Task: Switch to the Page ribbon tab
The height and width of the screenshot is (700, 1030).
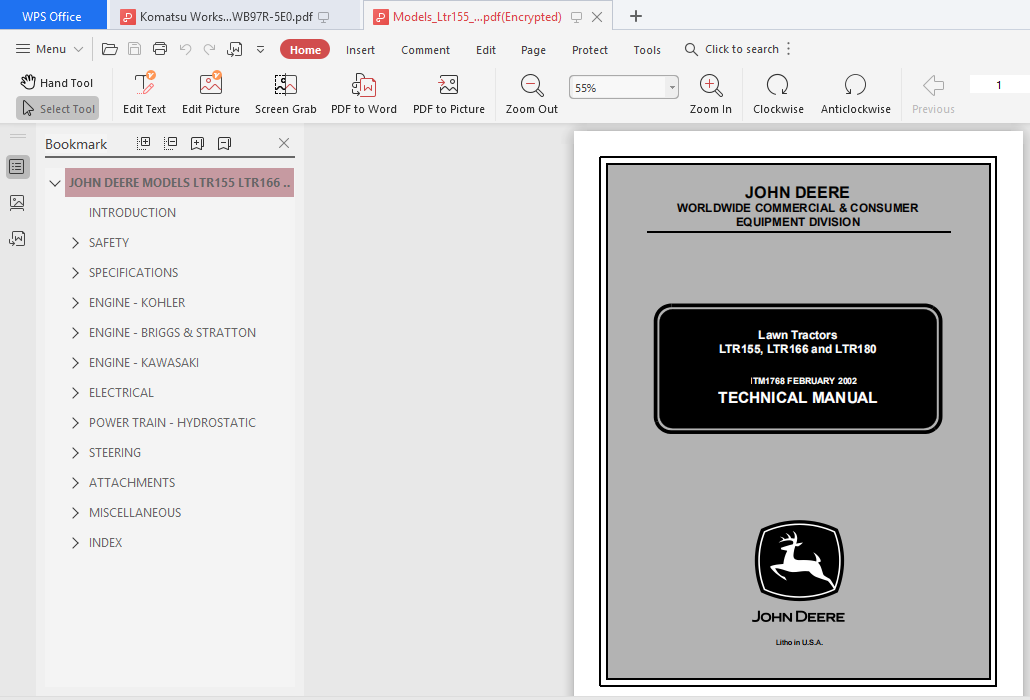Action: (x=533, y=50)
